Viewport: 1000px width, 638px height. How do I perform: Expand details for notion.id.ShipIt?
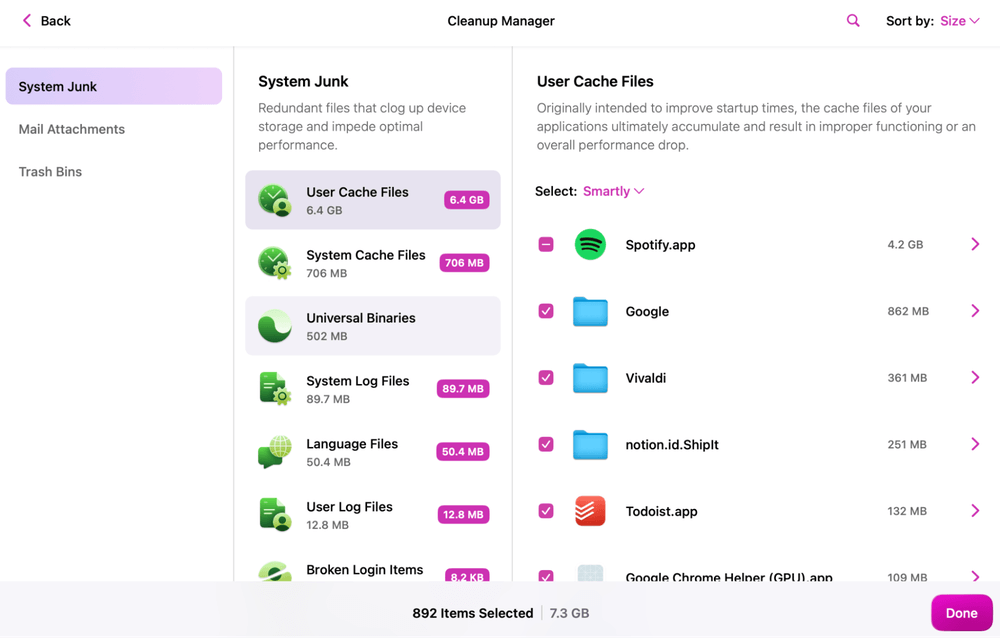975,444
